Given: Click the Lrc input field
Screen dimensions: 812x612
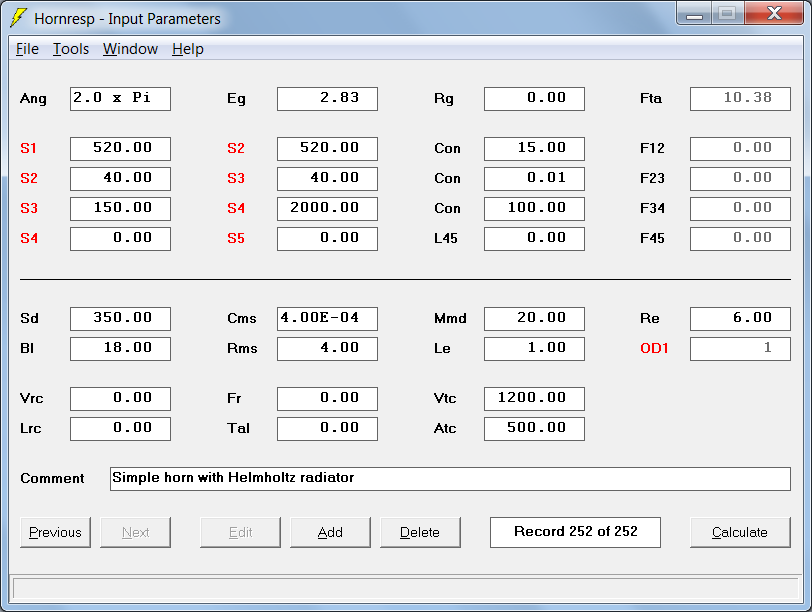Looking at the screenshot, I should 120,429.
